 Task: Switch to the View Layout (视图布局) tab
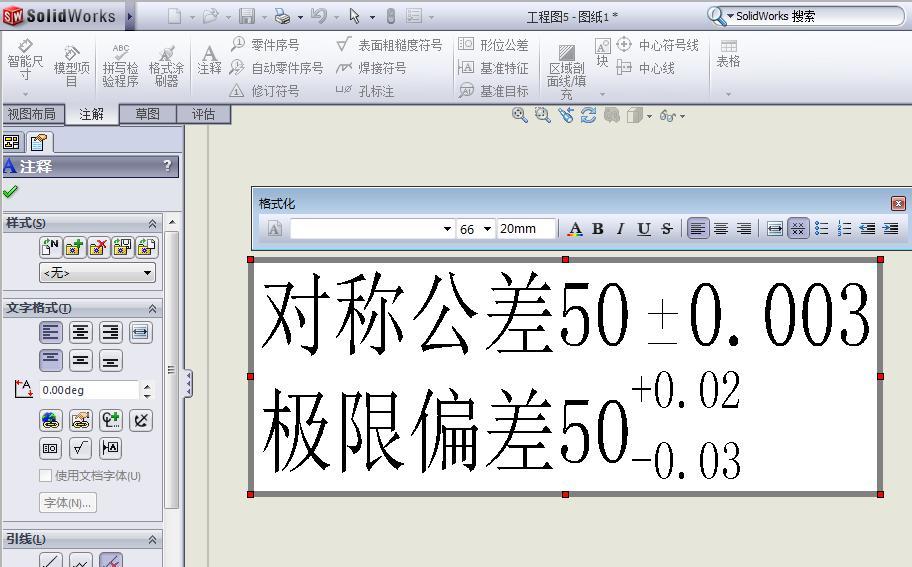[x=32, y=114]
